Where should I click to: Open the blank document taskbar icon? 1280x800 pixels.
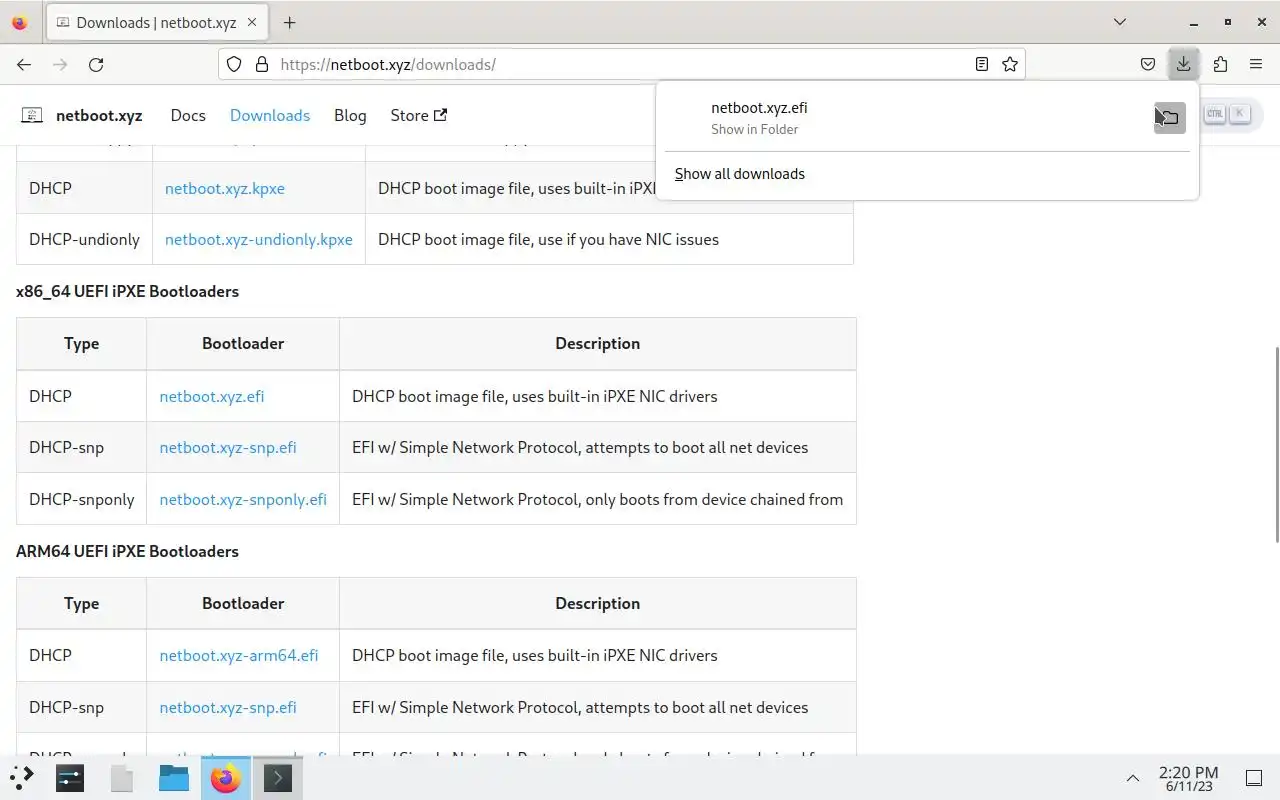pyautogui.click(x=122, y=777)
